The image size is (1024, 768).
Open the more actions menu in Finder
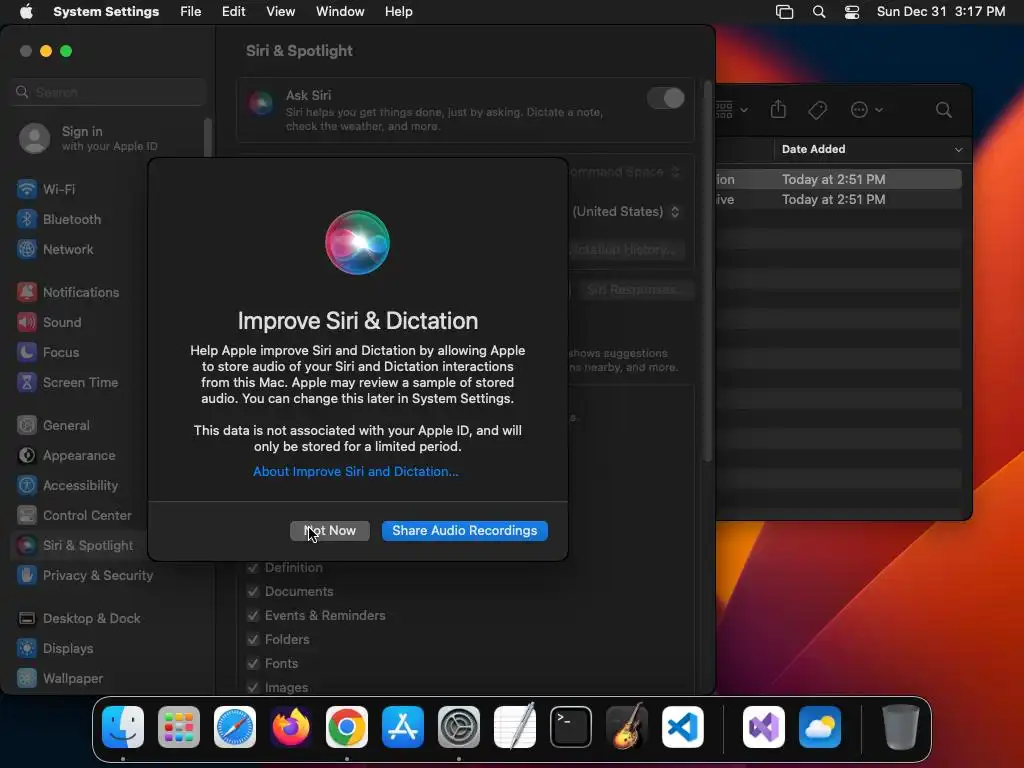coord(867,110)
